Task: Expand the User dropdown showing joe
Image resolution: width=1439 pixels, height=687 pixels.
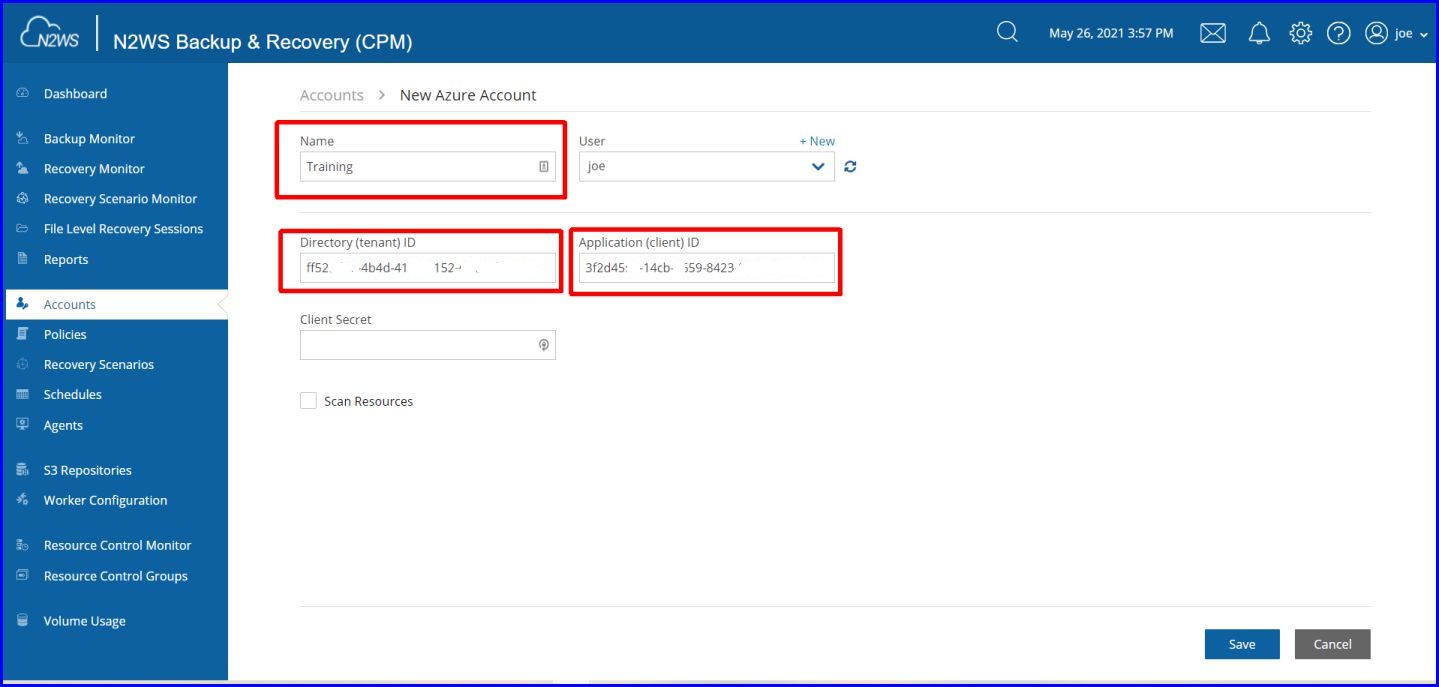Action: (706, 167)
